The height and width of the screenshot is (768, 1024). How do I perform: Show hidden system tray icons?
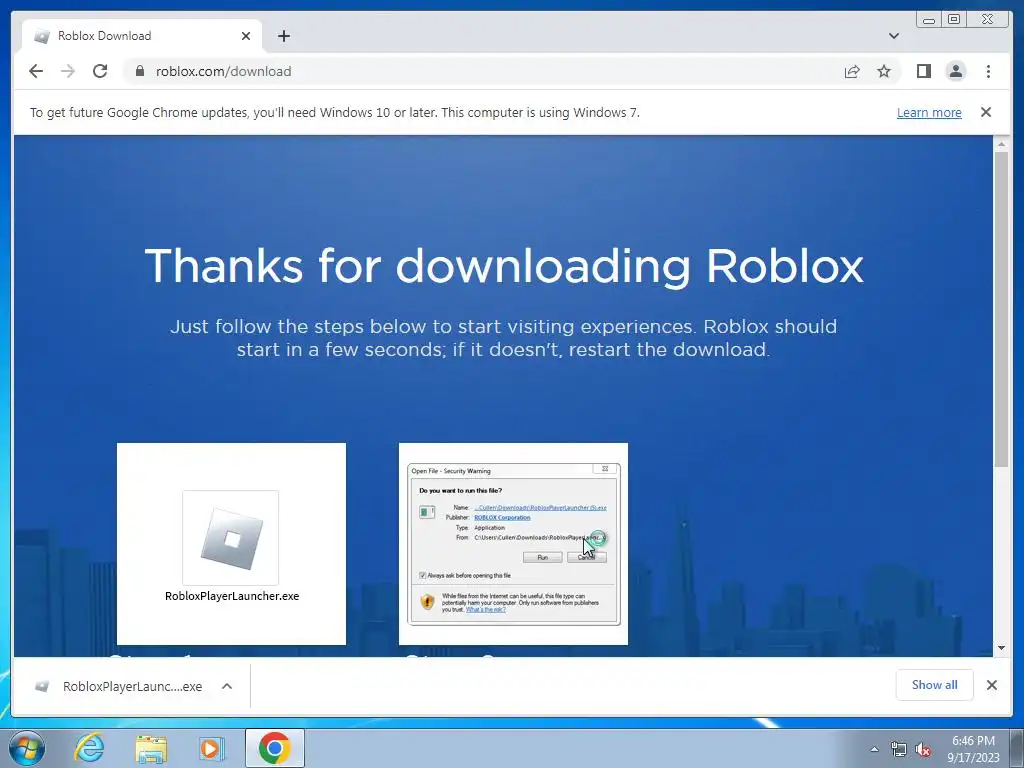(x=874, y=749)
